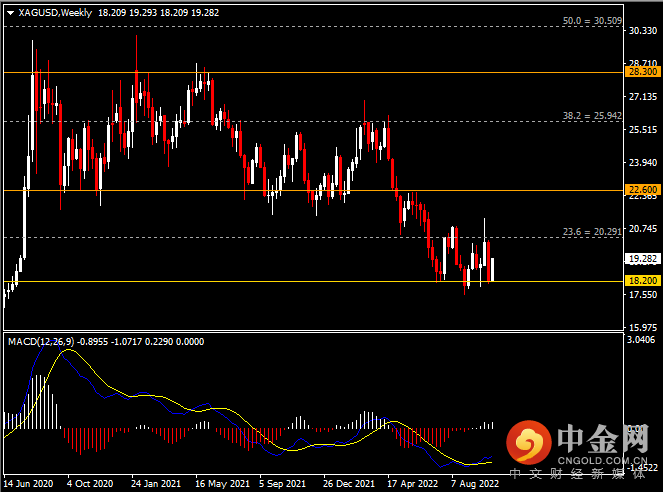Viewport: 663px width, 492px height.
Task: Click the 18.200 yellow price tag
Action: pyautogui.click(x=643, y=280)
